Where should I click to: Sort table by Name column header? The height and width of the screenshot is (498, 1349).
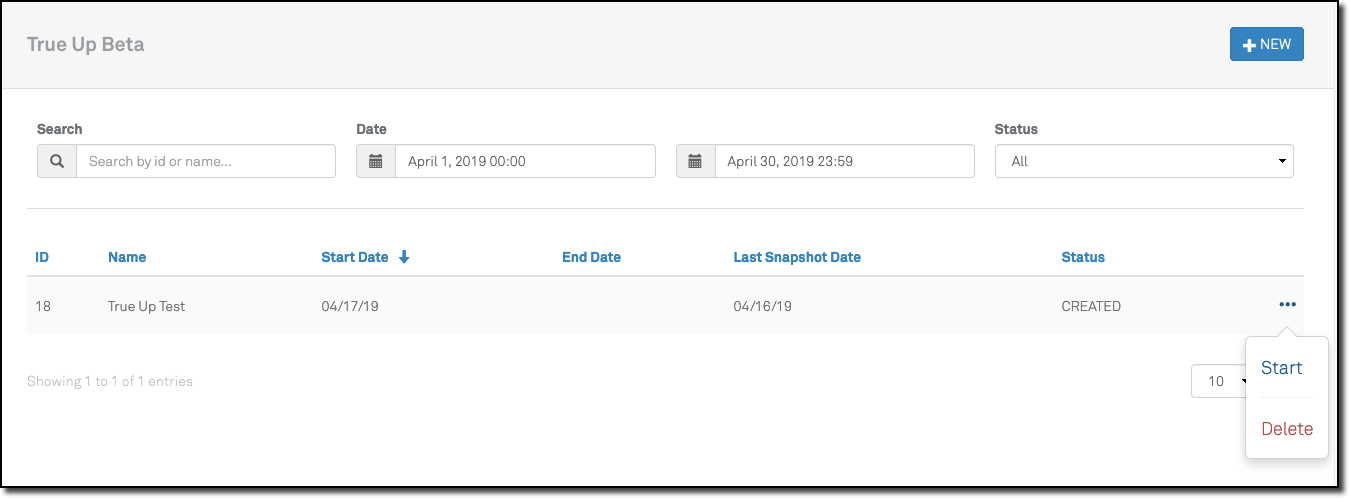click(127, 257)
